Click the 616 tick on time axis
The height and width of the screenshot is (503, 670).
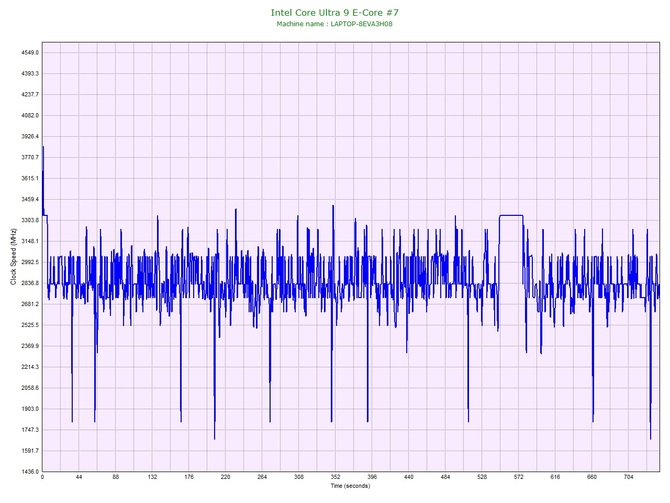[x=555, y=477]
